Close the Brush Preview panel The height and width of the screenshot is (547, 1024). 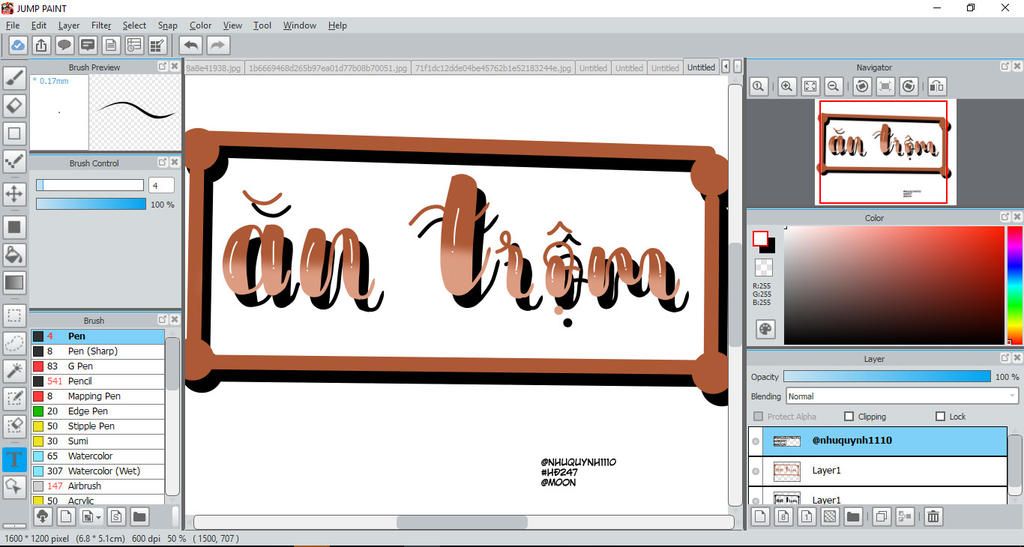174,67
